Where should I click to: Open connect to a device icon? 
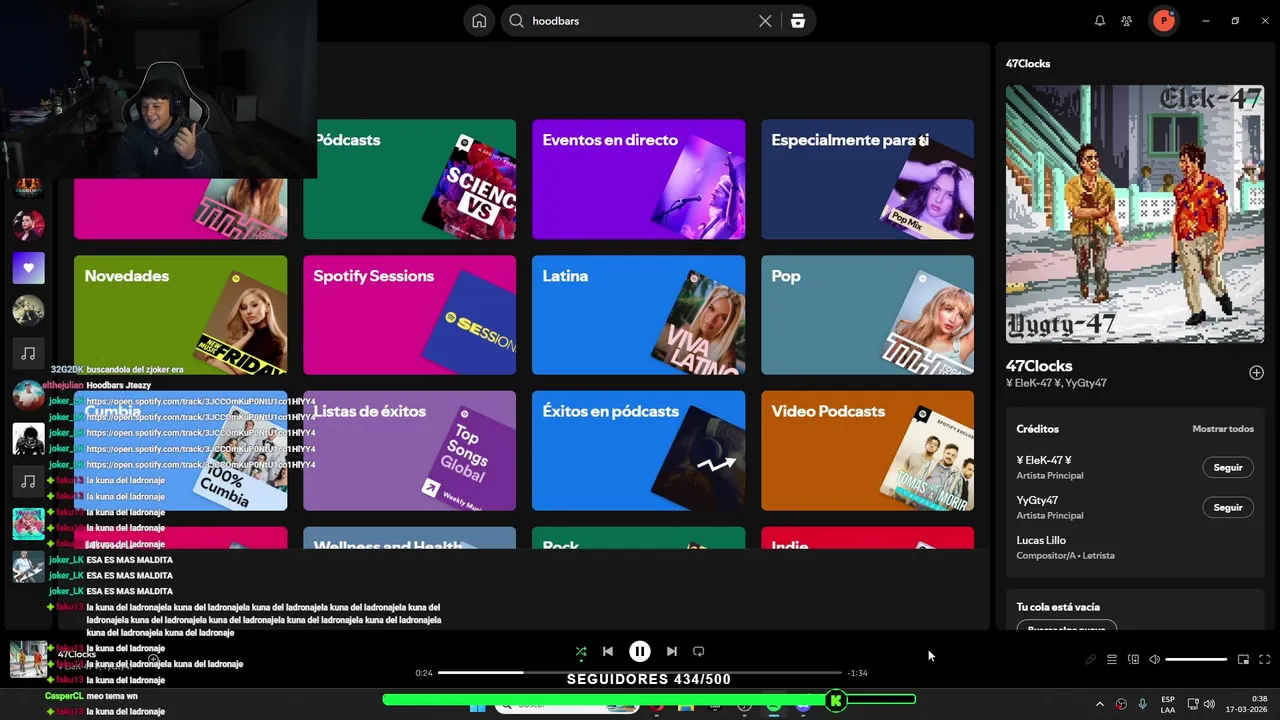pyautogui.click(x=1133, y=660)
